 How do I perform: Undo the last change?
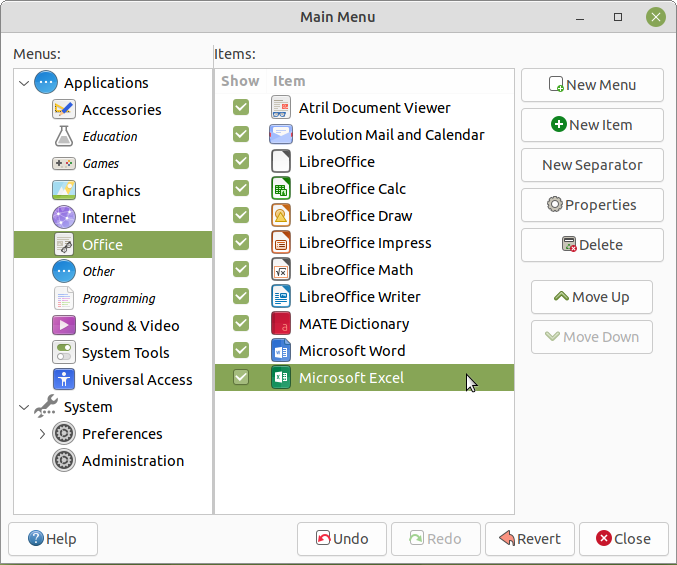[x=342, y=539]
